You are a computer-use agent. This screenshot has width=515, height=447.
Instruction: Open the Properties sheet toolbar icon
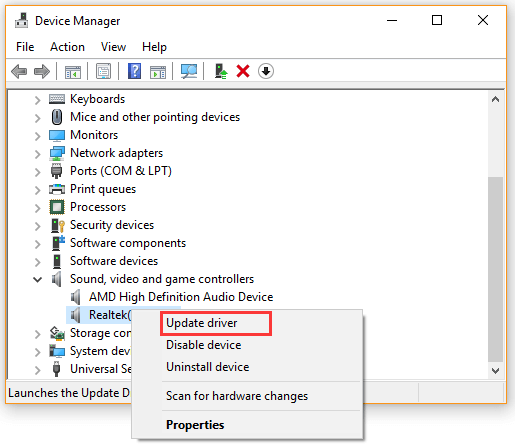[103, 71]
